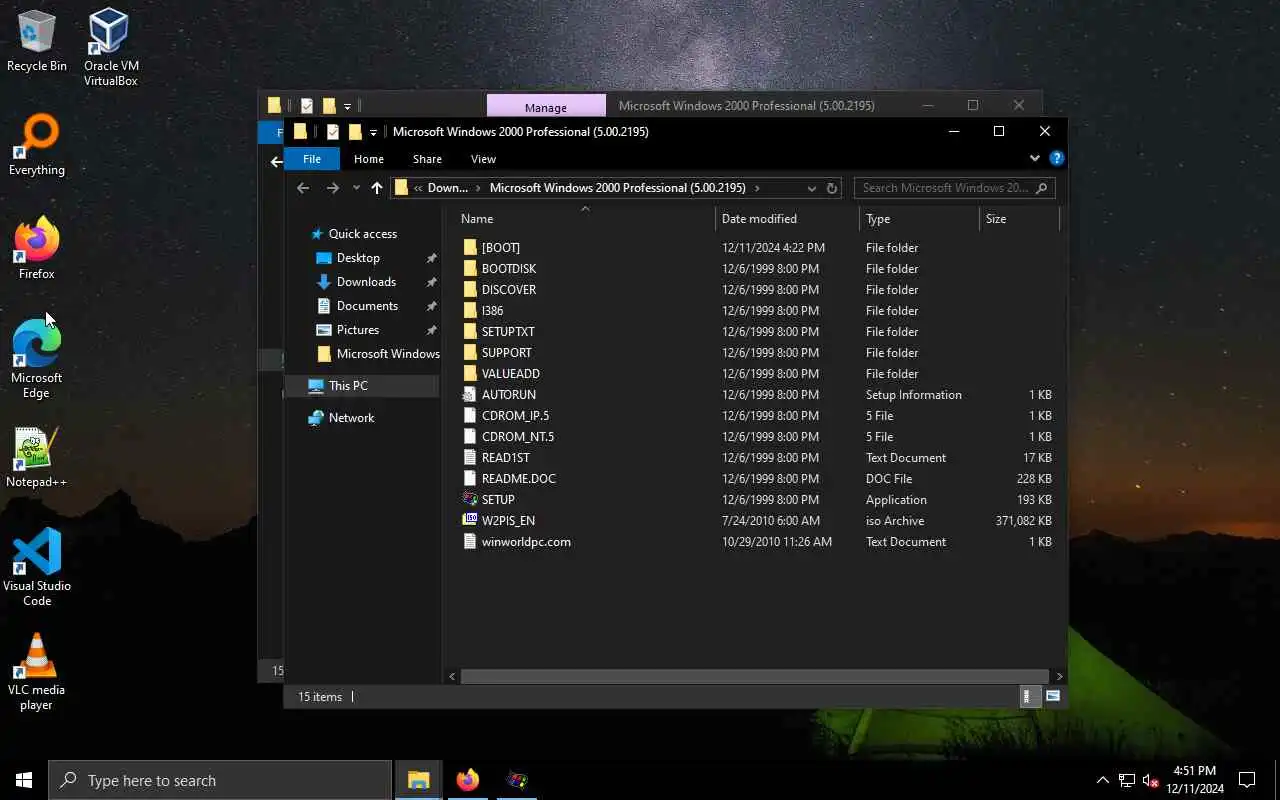Open the View ribbon tab
1280x800 pixels.
point(483,159)
